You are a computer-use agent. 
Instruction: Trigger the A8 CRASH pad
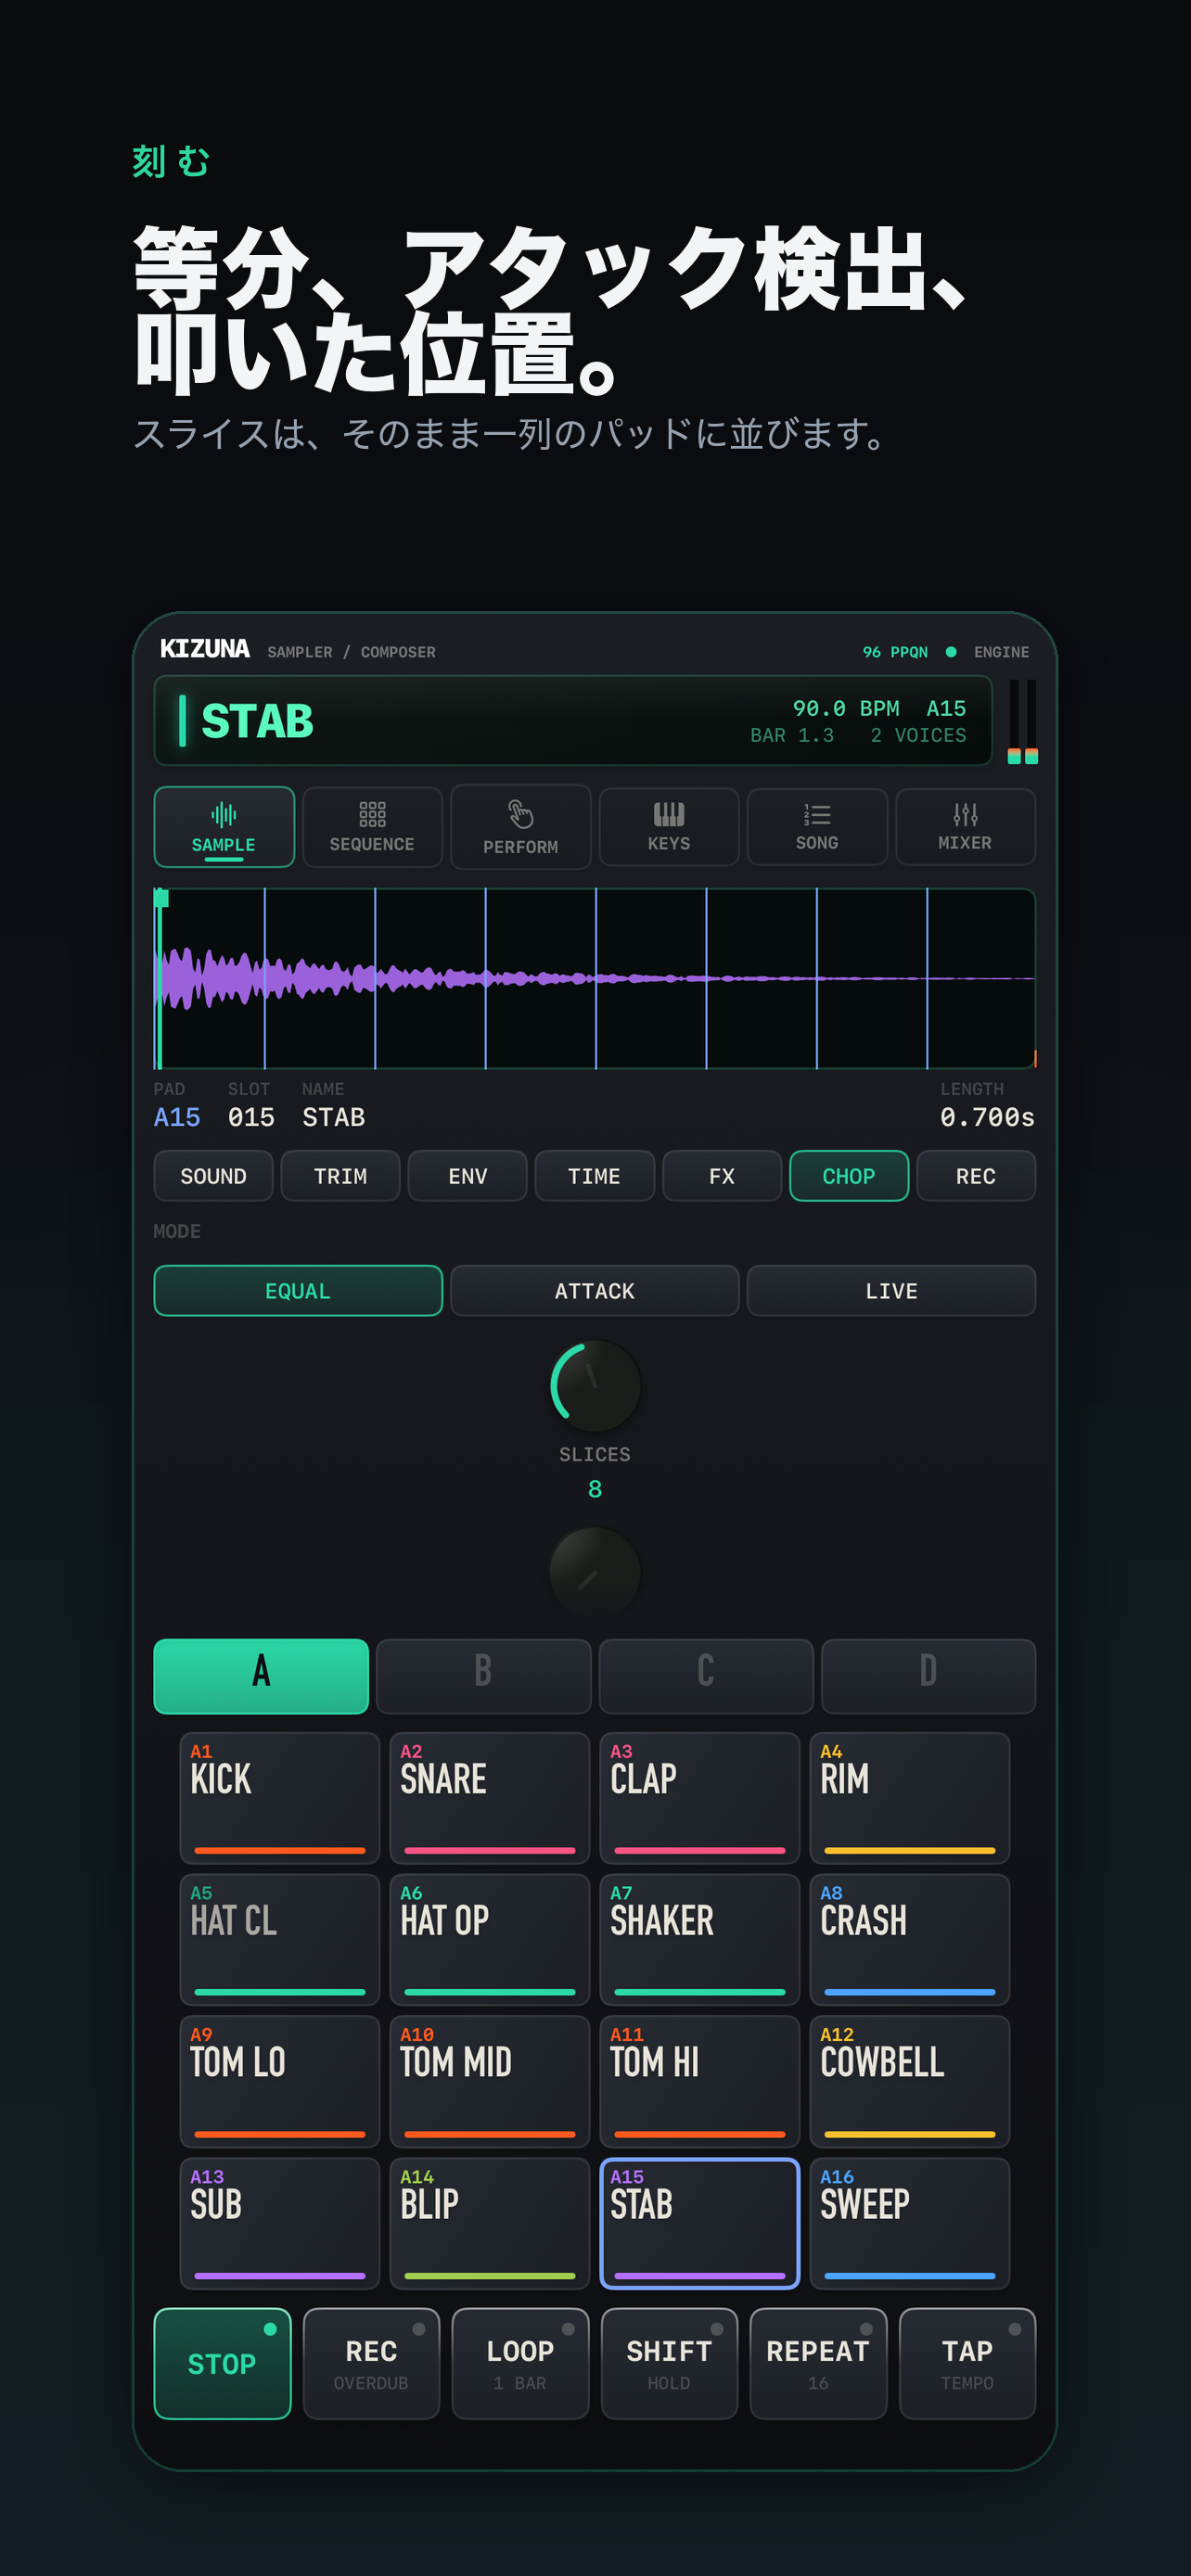pyautogui.click(x=910, y=1940)
